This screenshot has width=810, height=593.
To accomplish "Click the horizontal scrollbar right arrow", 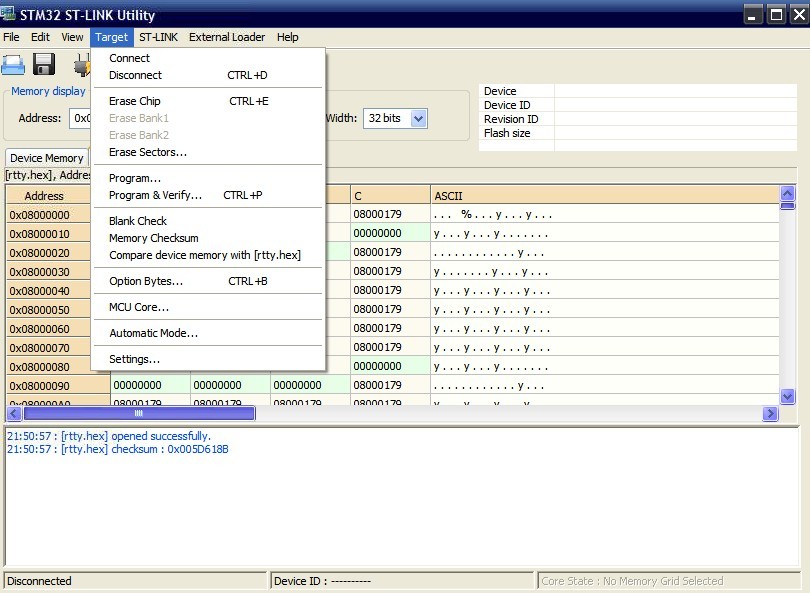I will tap(770, 413).
